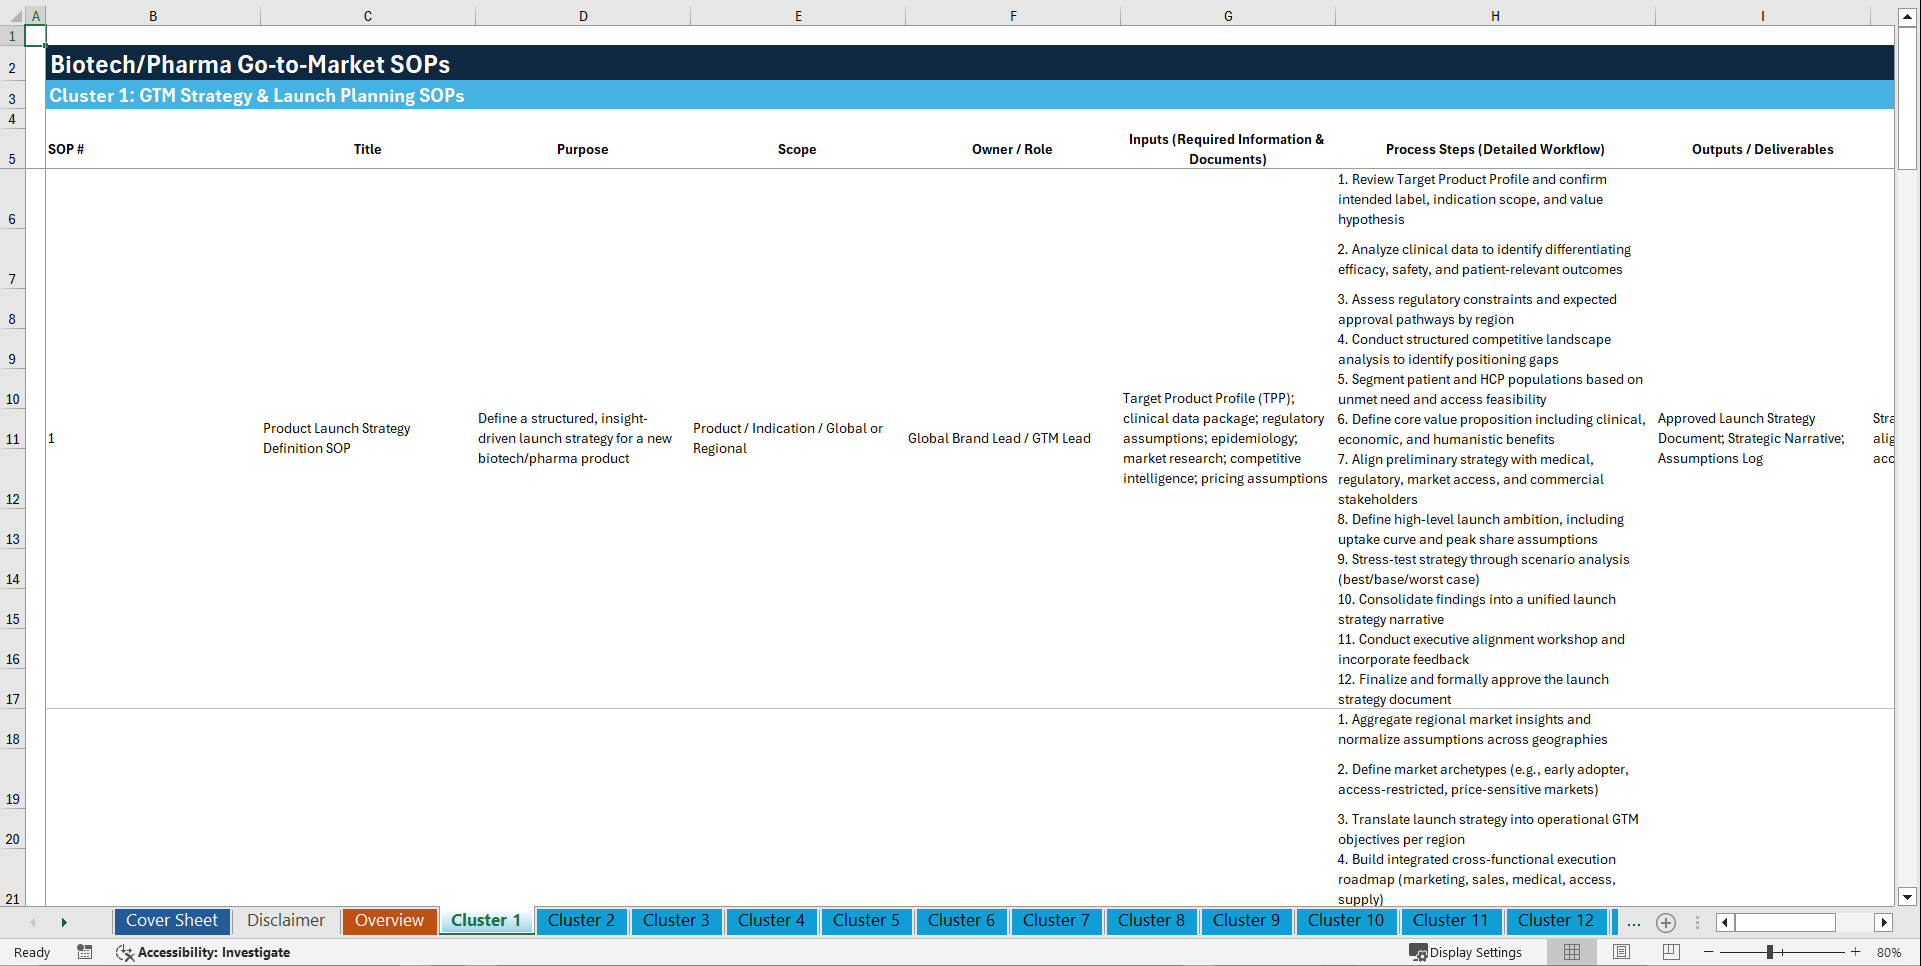Open Accessibility: Investigate checker

[203, 952]
